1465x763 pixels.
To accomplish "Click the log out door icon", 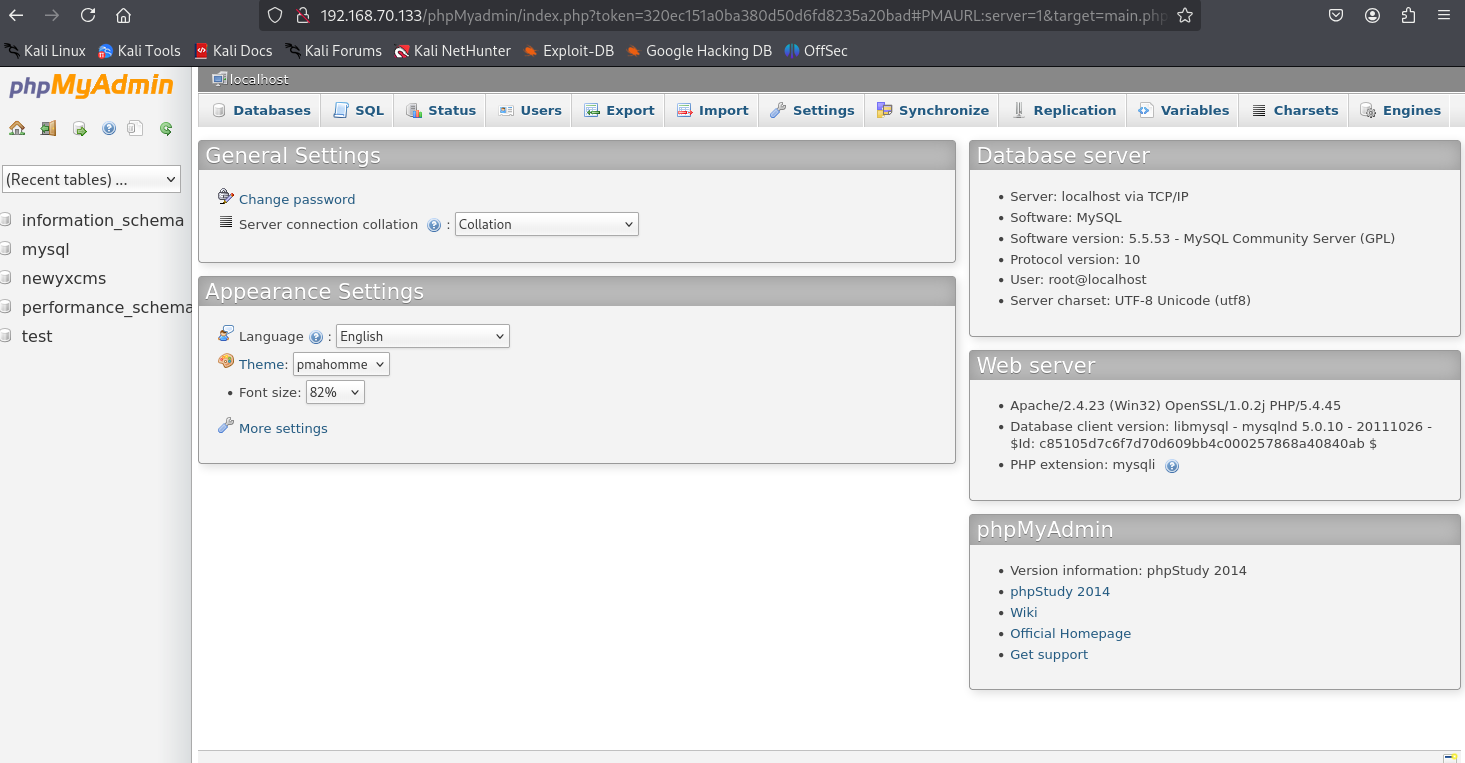I will [x=48, y=128].
